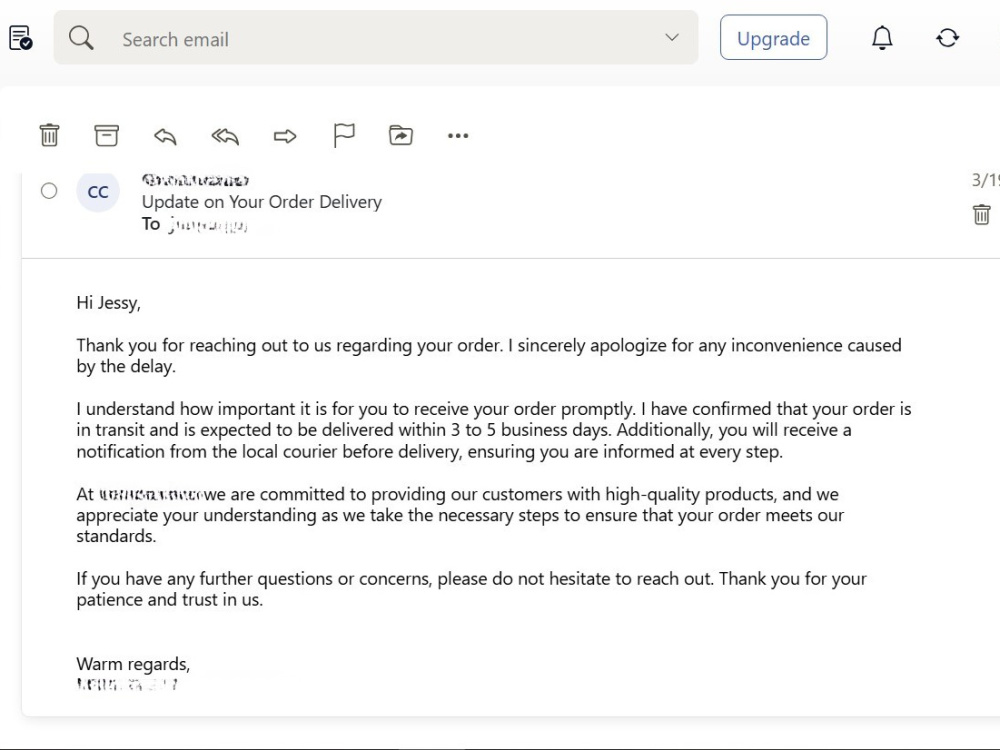Click the magnifying glass search icon
Screen dimensions: 1000x750
coord(81,38)
